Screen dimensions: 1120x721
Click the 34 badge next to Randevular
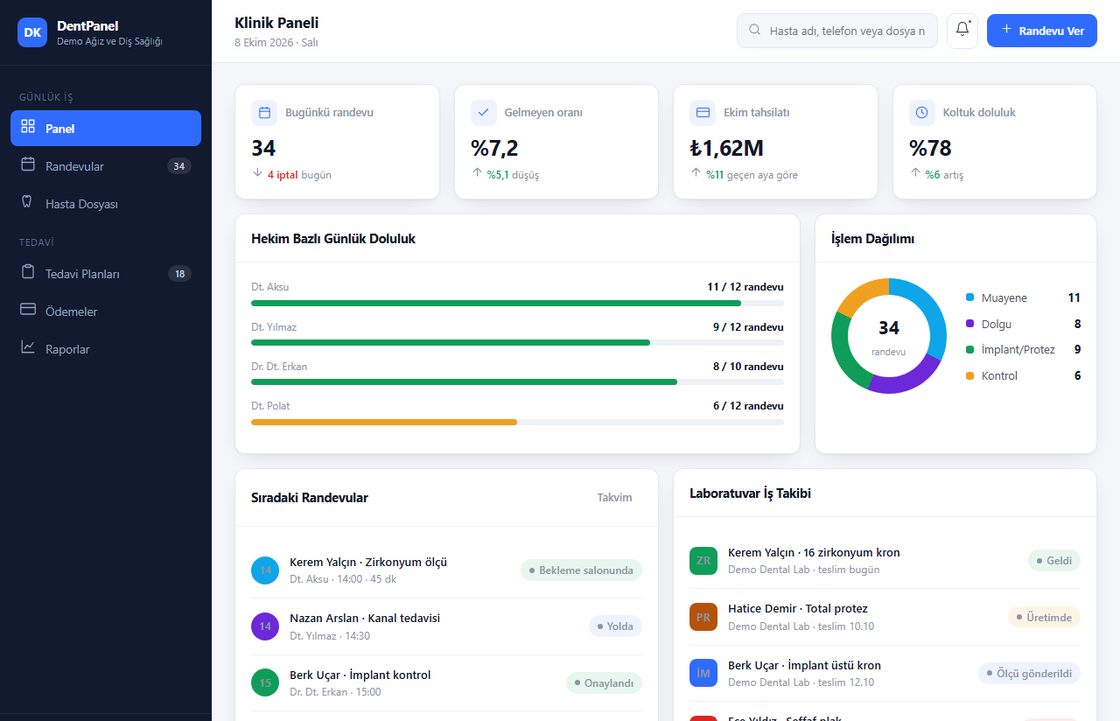coord(179,166)
